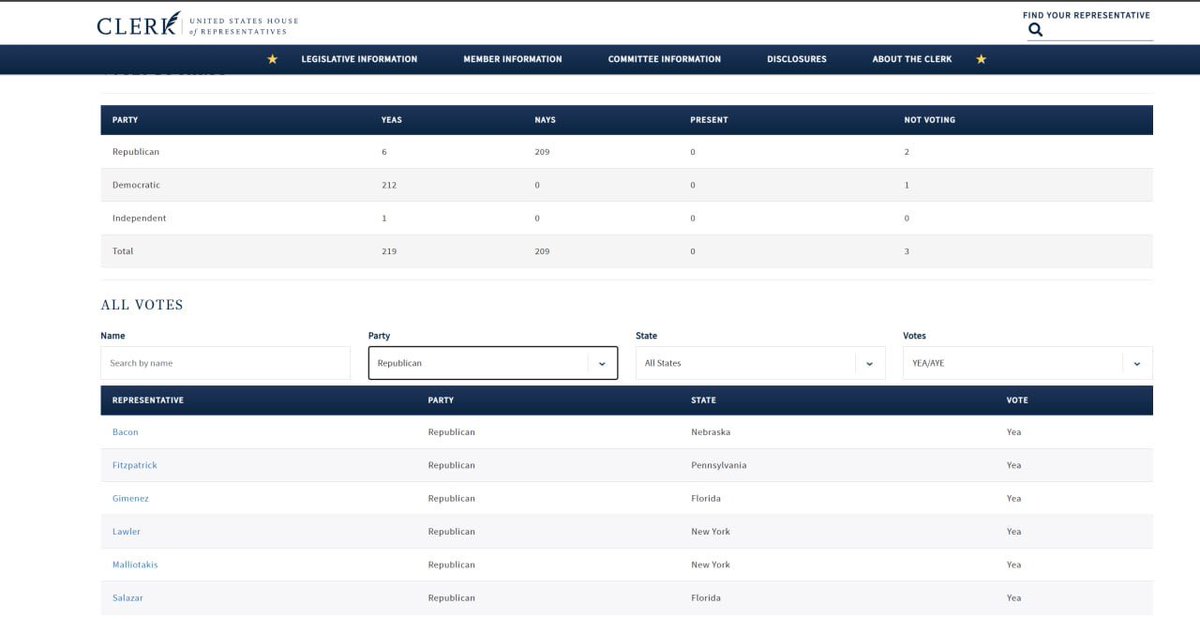Click the All Votes section heading
1200x619 pixels.
coord(142,305)
